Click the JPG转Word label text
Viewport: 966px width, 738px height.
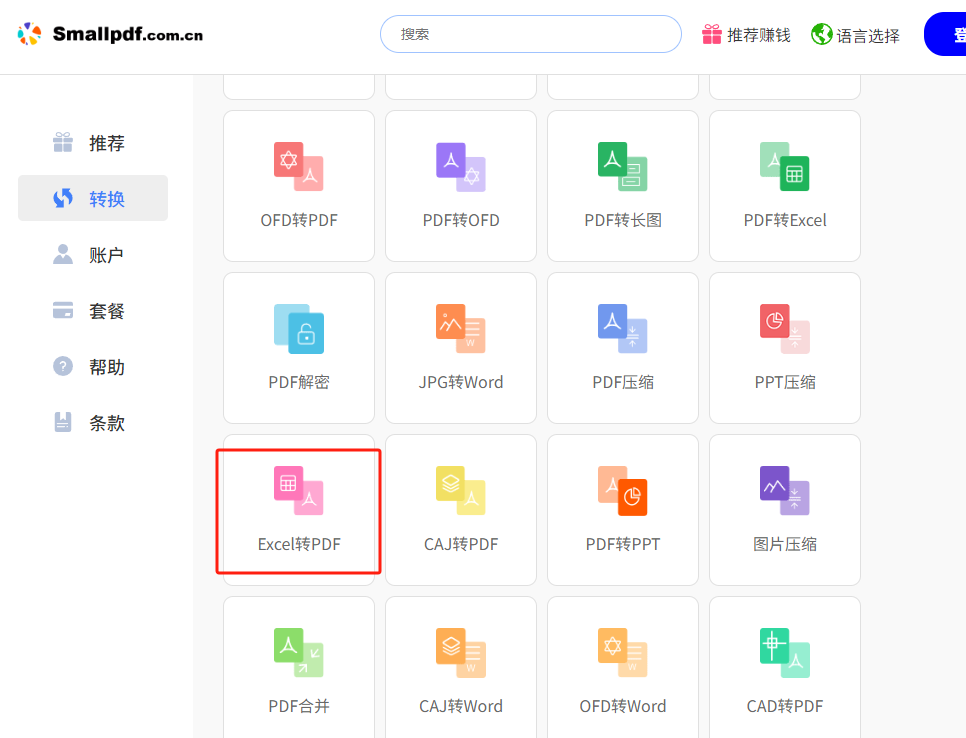[x=461, y=382]
